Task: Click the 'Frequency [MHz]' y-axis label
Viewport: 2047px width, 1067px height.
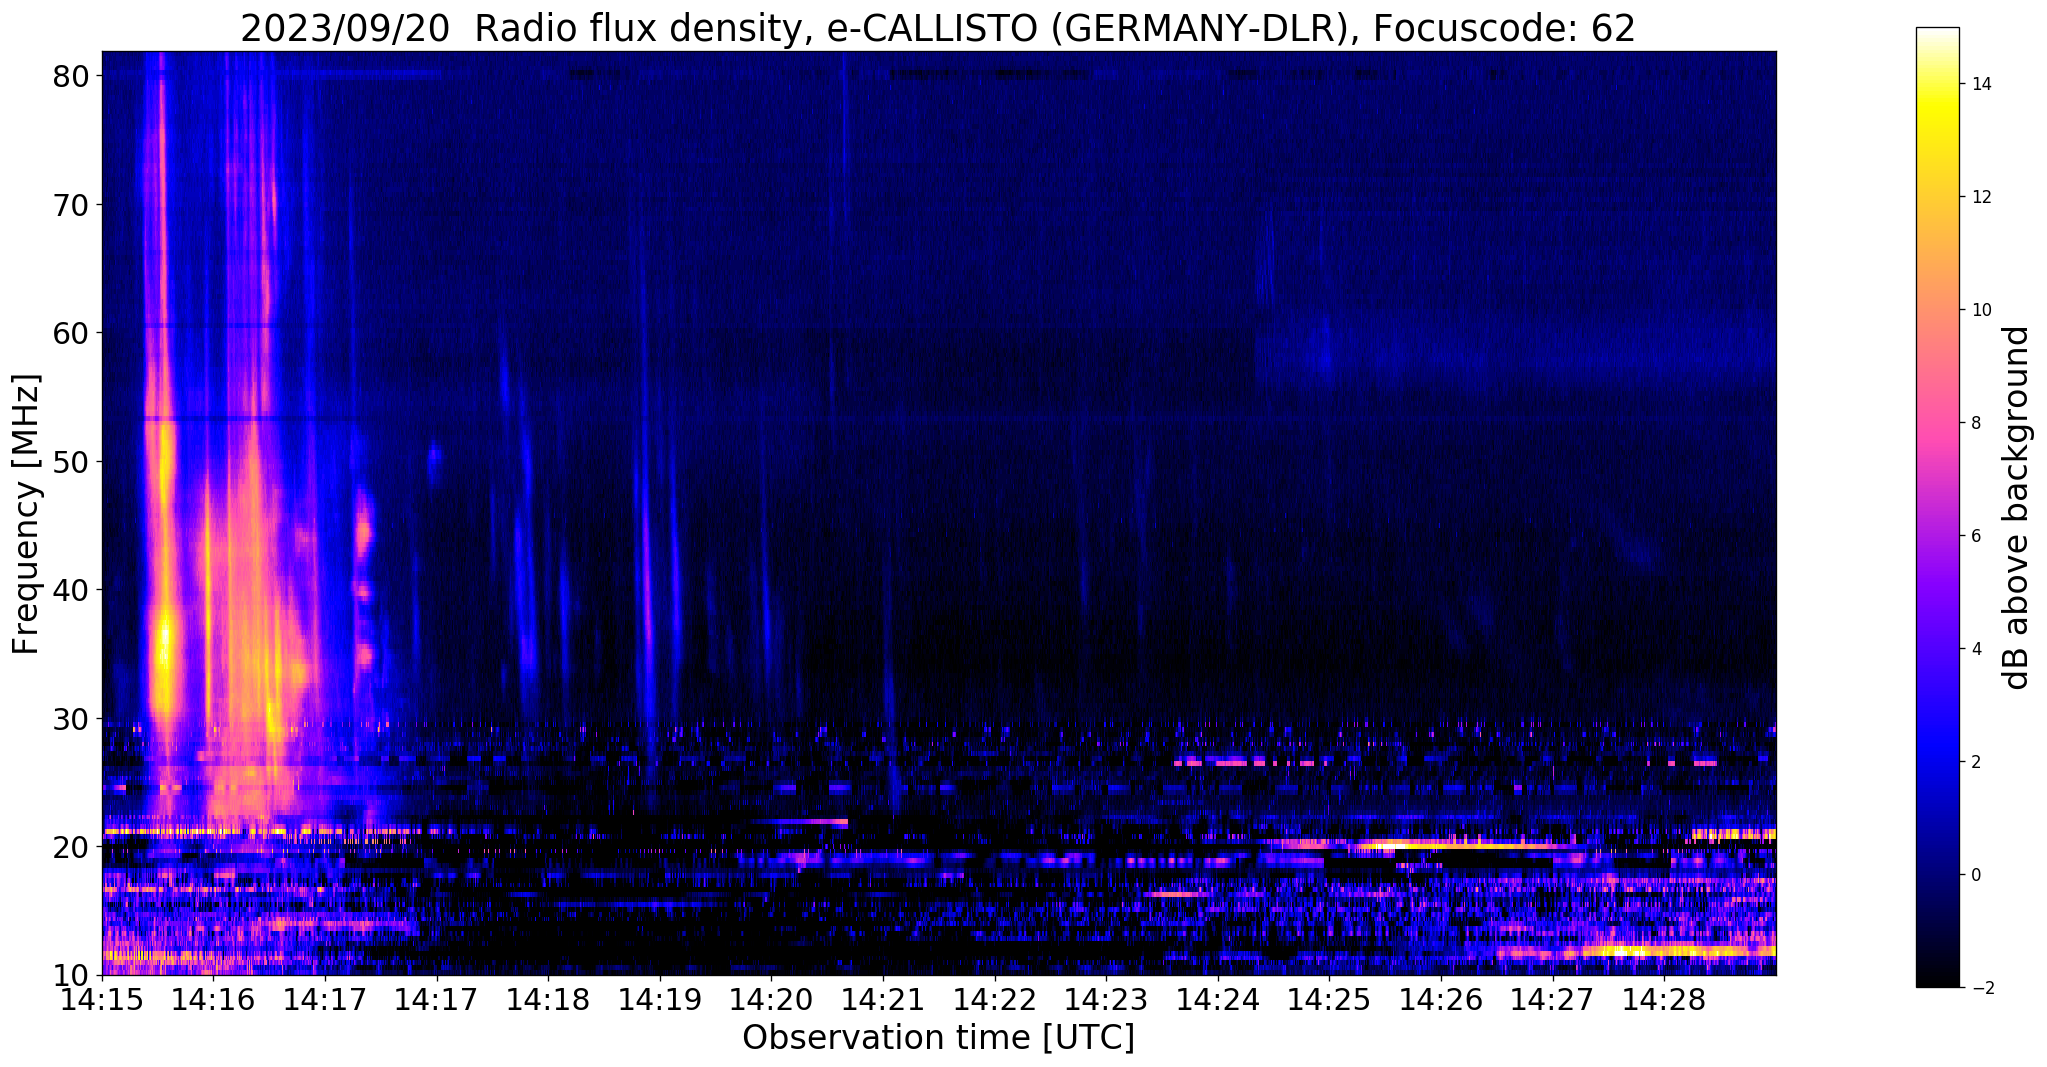Action: point(26,514)
